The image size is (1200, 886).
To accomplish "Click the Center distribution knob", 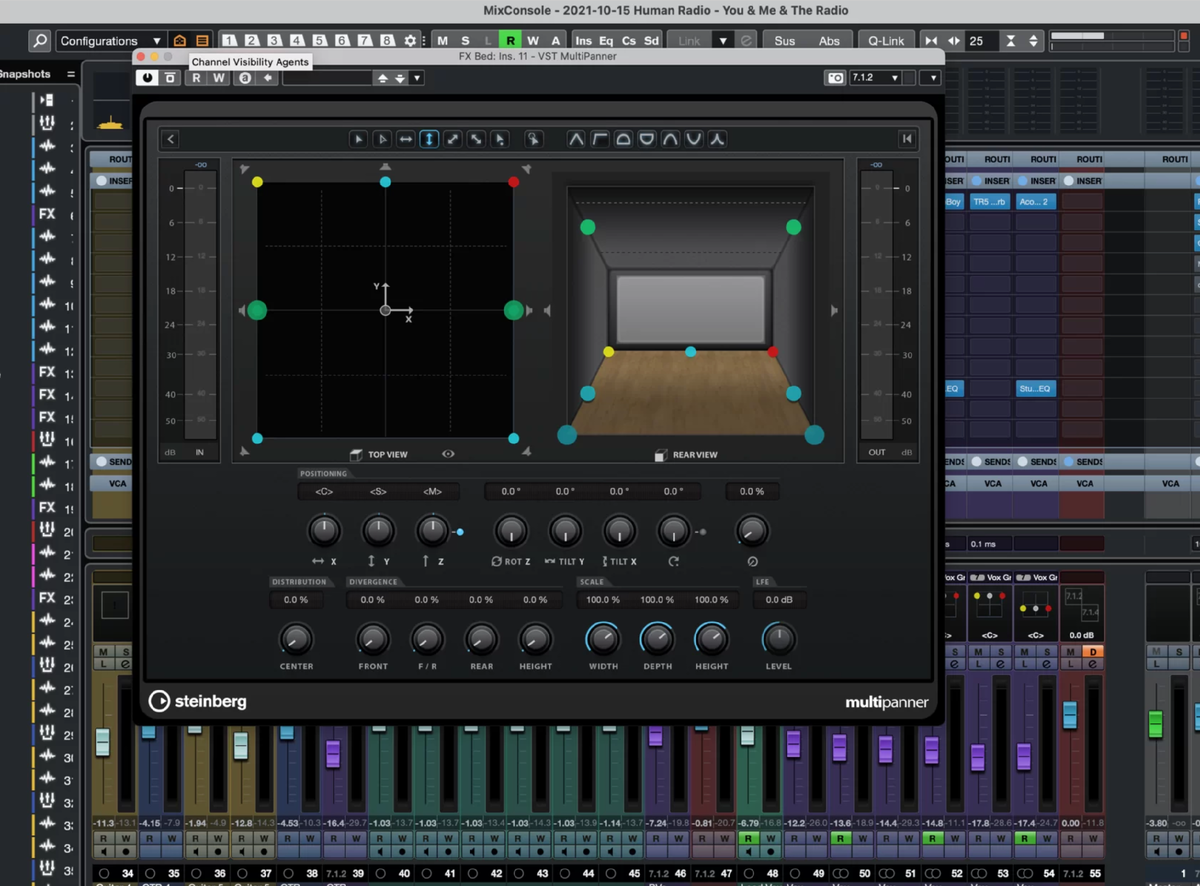I will pyautogui.click(x=296, y=638).
